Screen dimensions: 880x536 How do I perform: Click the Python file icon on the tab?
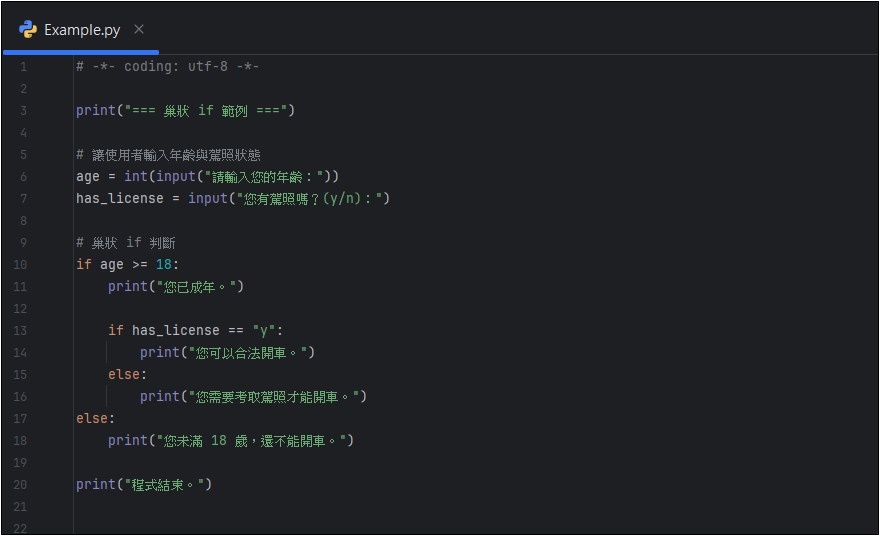pyautogui.click(x=27, y=29)
